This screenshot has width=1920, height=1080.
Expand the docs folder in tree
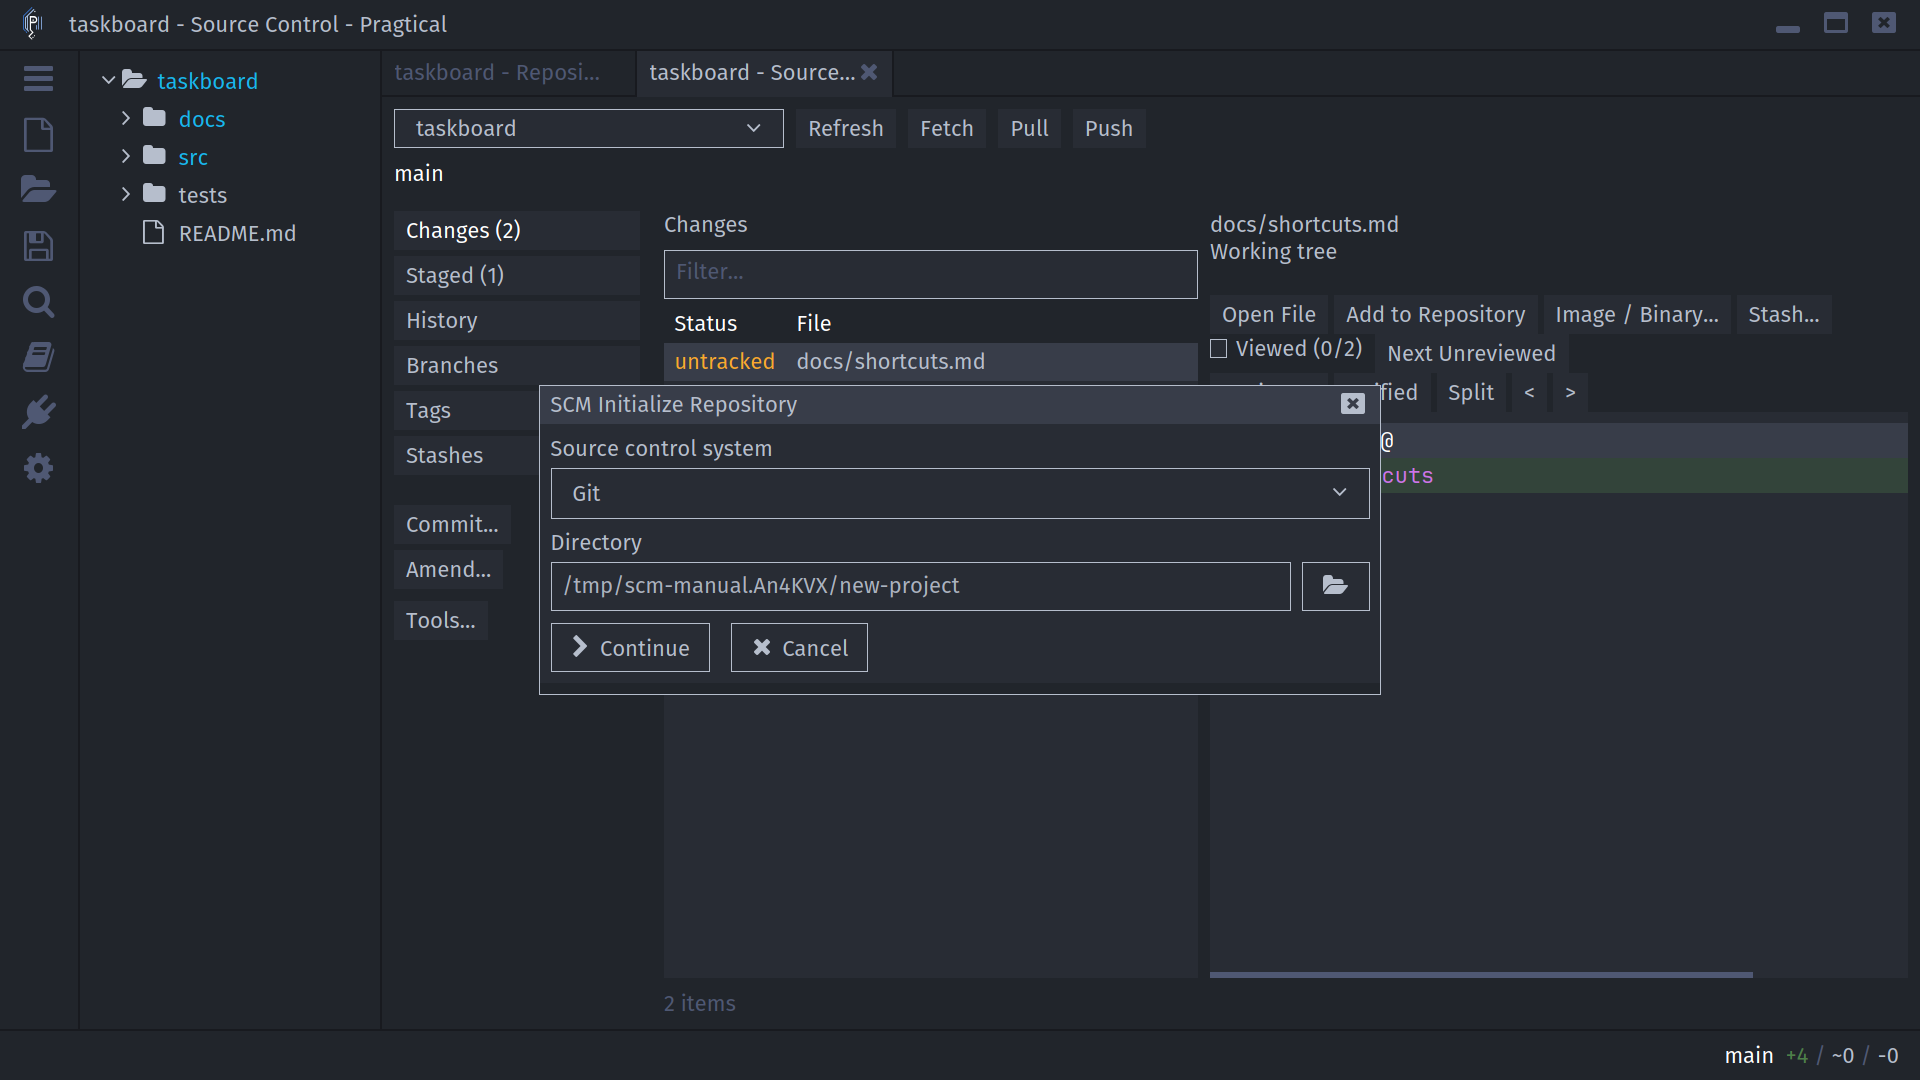pos(126,118)
